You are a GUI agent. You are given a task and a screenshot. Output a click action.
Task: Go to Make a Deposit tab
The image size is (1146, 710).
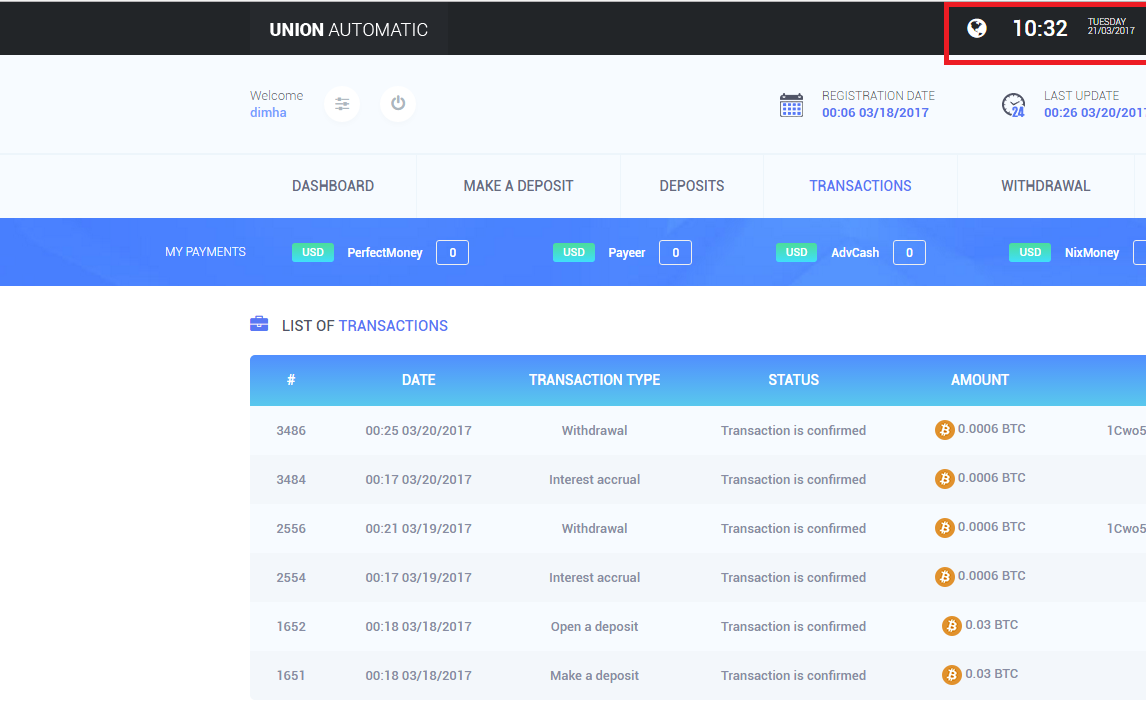tap(518, 186)
